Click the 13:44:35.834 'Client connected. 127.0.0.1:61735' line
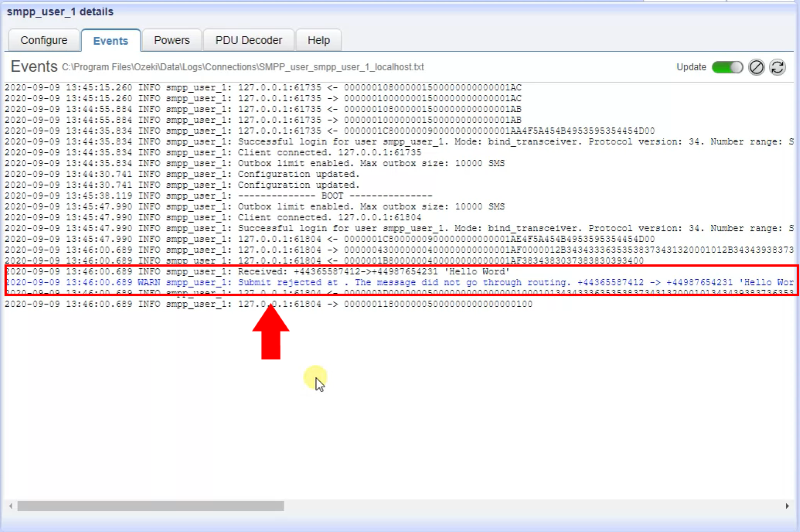This screenshot has width=800, height=532. click(213, 153)
